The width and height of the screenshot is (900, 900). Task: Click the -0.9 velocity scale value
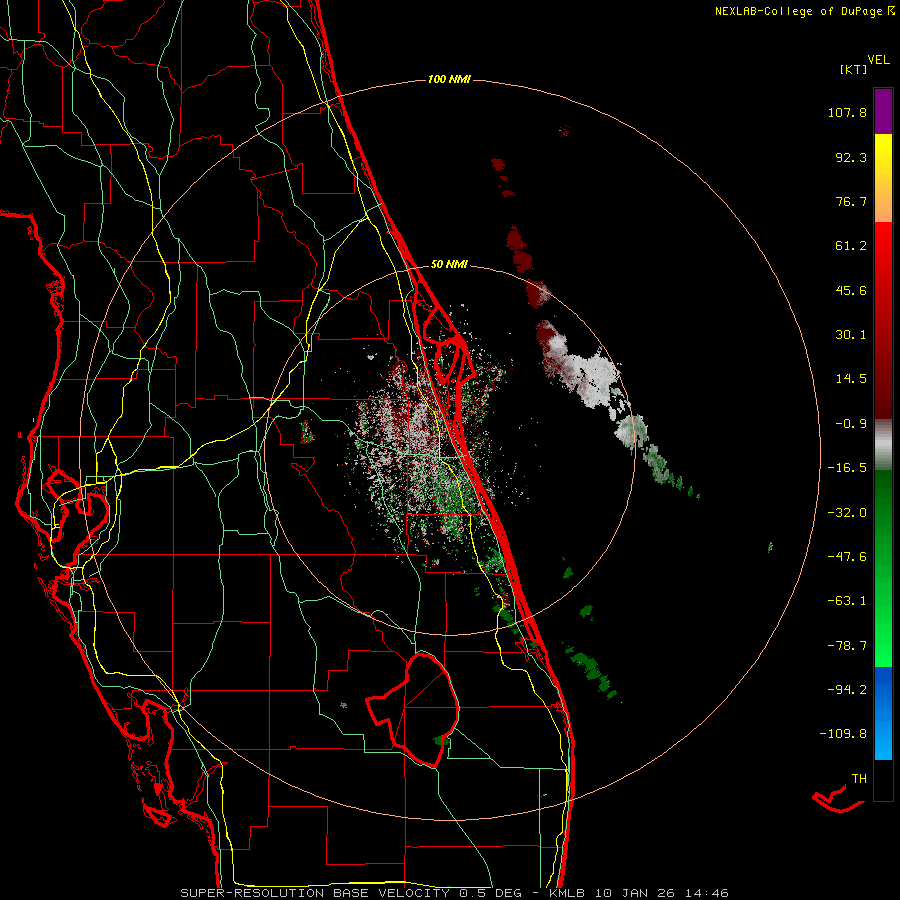pos(851,424)
